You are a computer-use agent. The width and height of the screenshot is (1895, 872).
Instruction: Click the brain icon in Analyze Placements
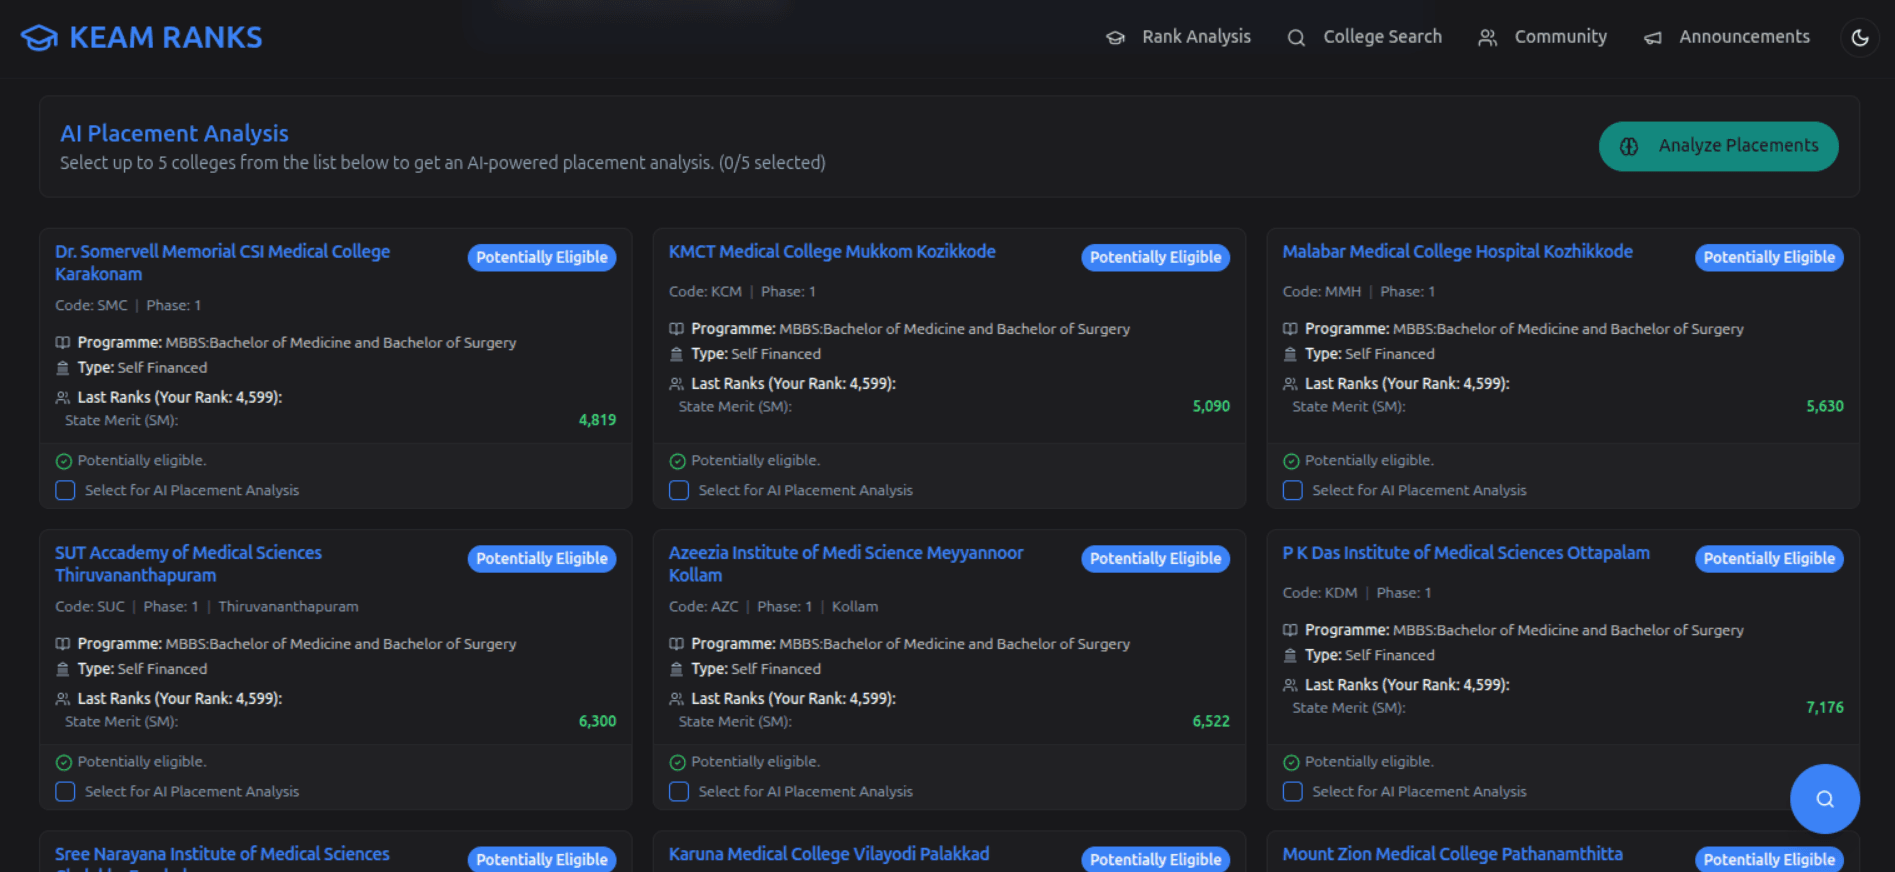pos(1629,146)
